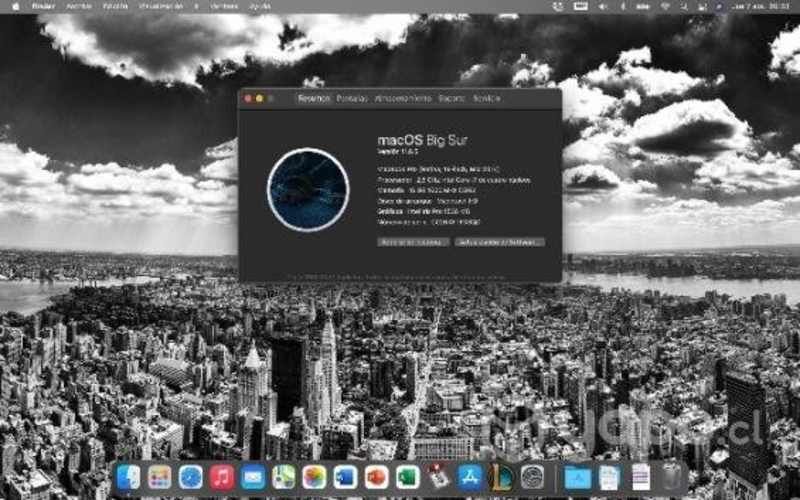Open Control Center in menu bar

(703, 6)
